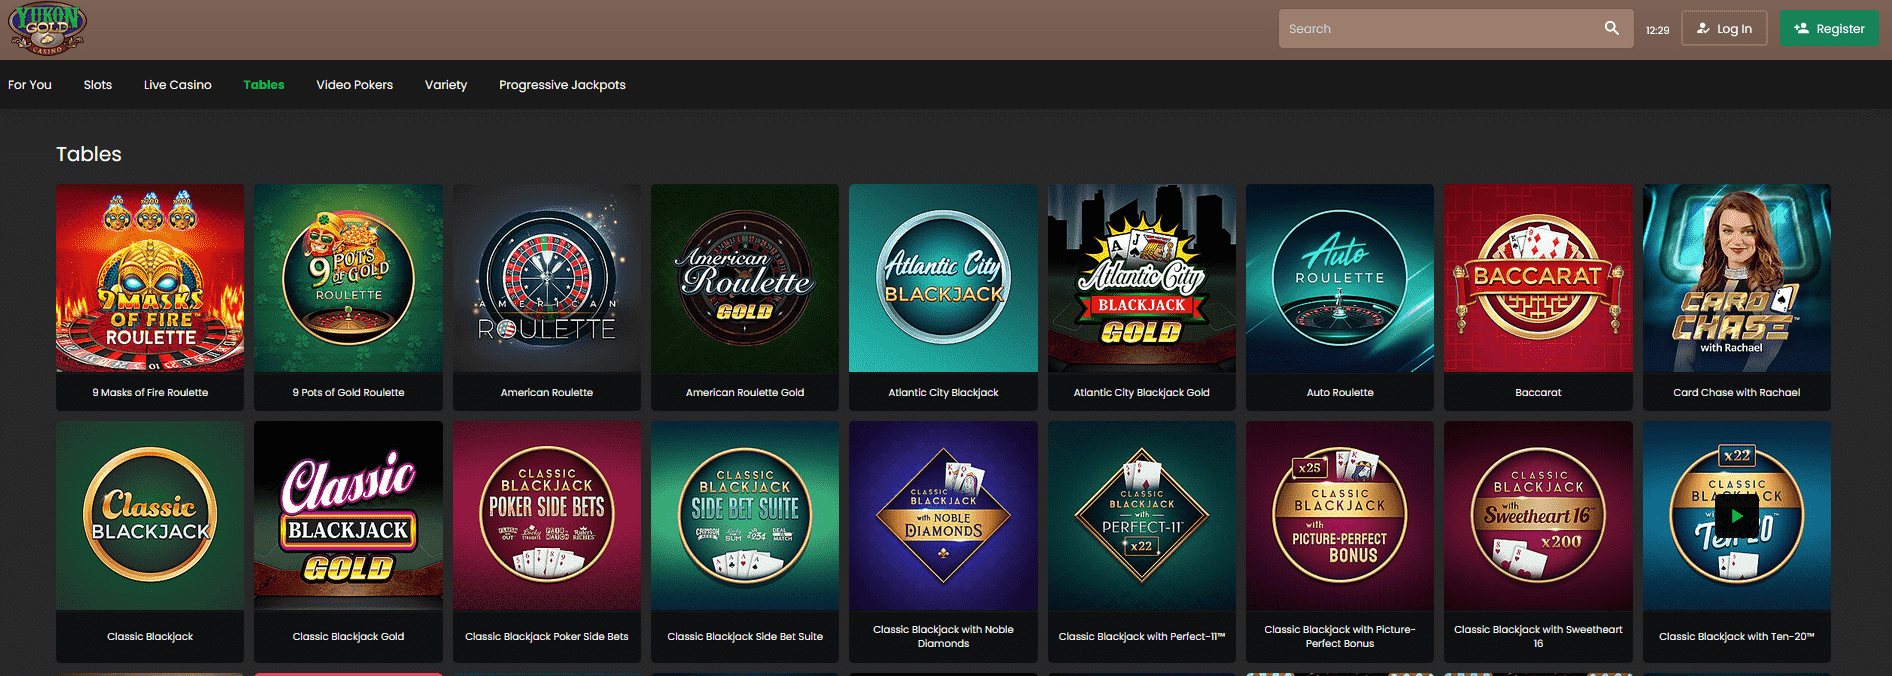Click the Yukon Gold Casino logo

point(47,28)
